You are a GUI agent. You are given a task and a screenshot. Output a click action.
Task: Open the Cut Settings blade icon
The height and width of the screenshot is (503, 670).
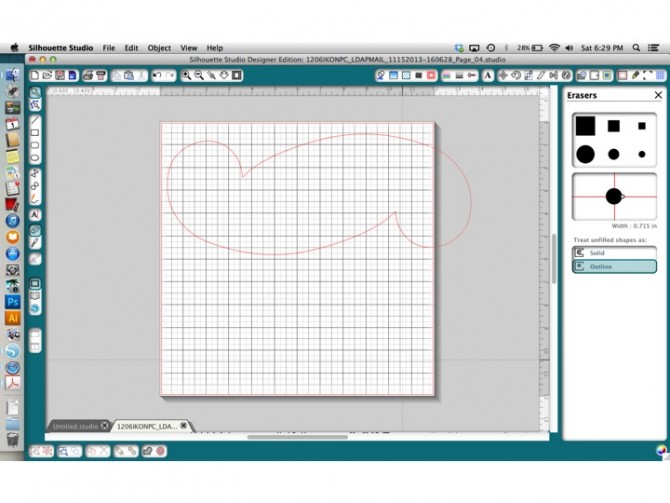click(635, 76)
